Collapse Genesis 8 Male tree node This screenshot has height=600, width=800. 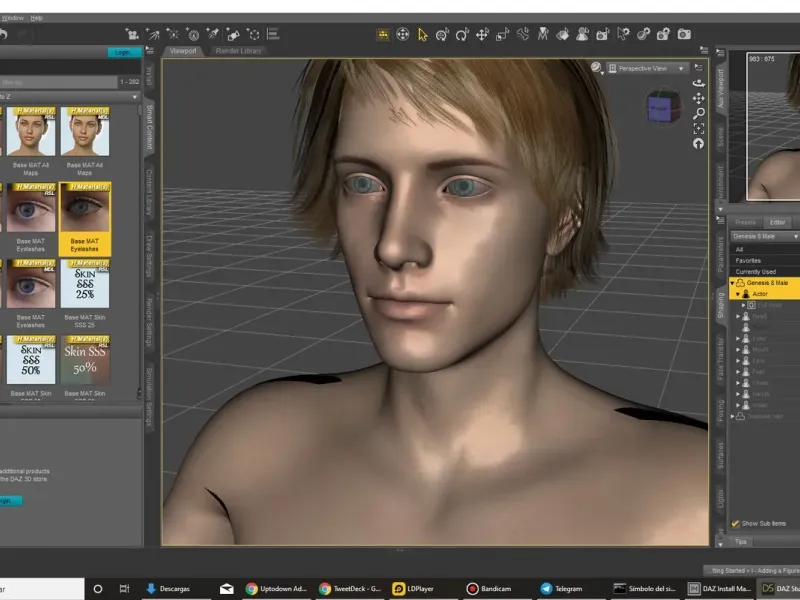[732, 283]
